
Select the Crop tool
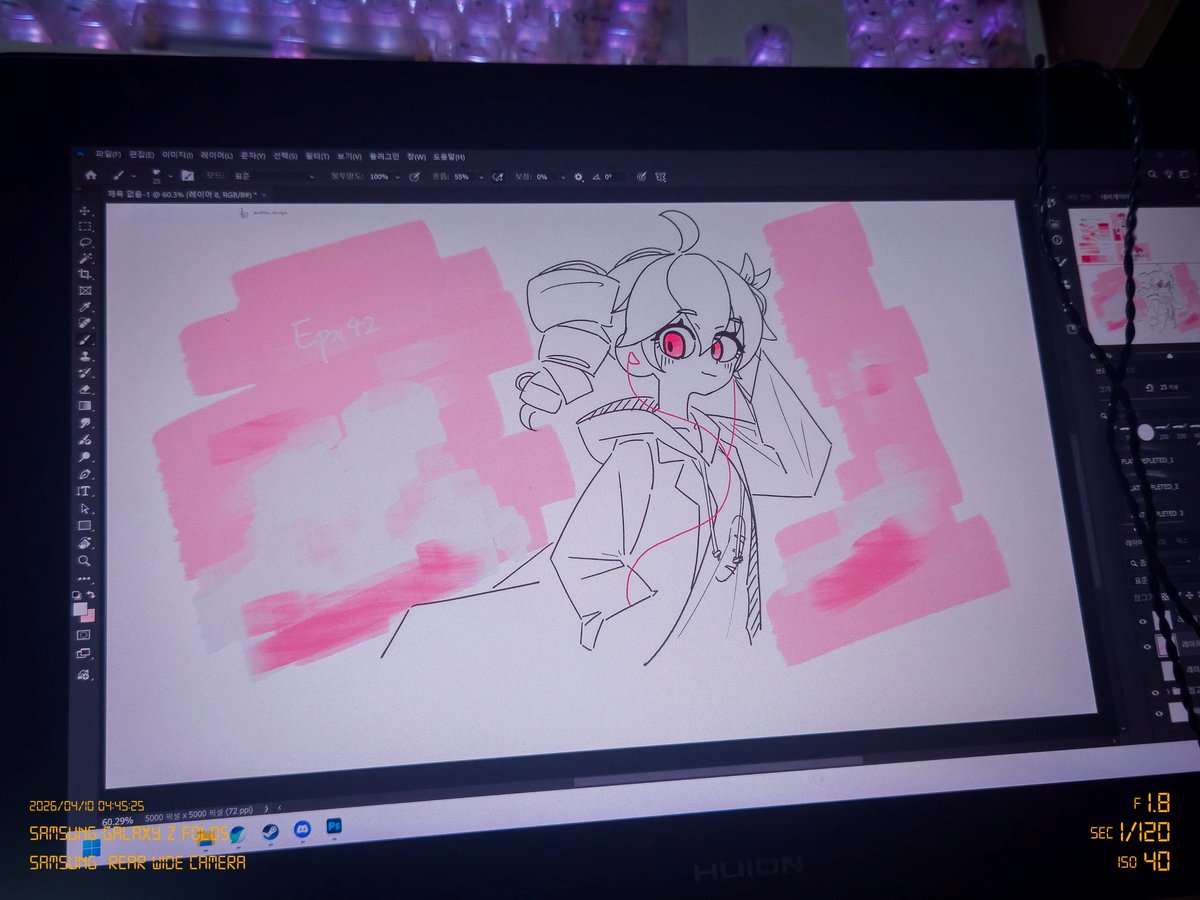(x=85, y=274)
